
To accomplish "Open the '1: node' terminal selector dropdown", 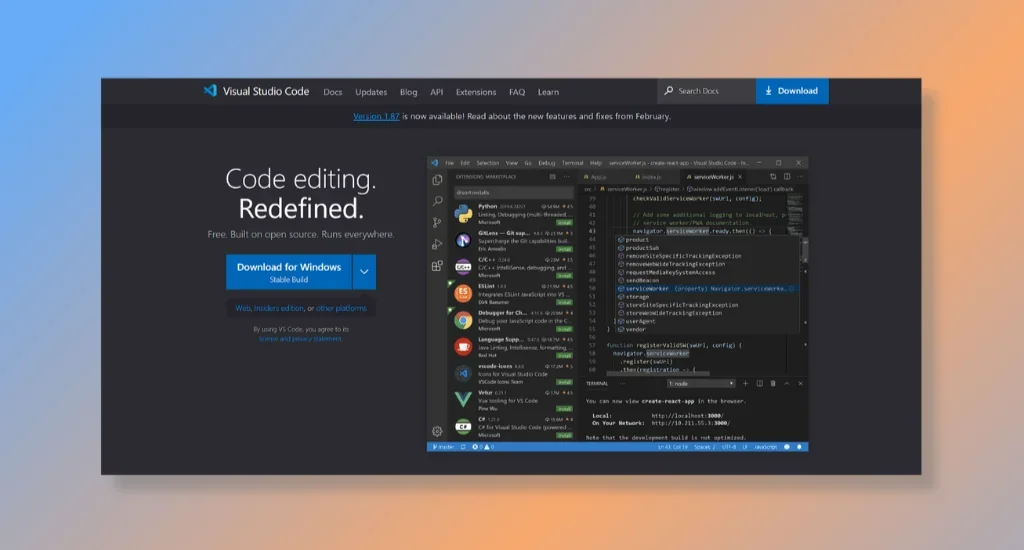I will click(x=701, y=383).
